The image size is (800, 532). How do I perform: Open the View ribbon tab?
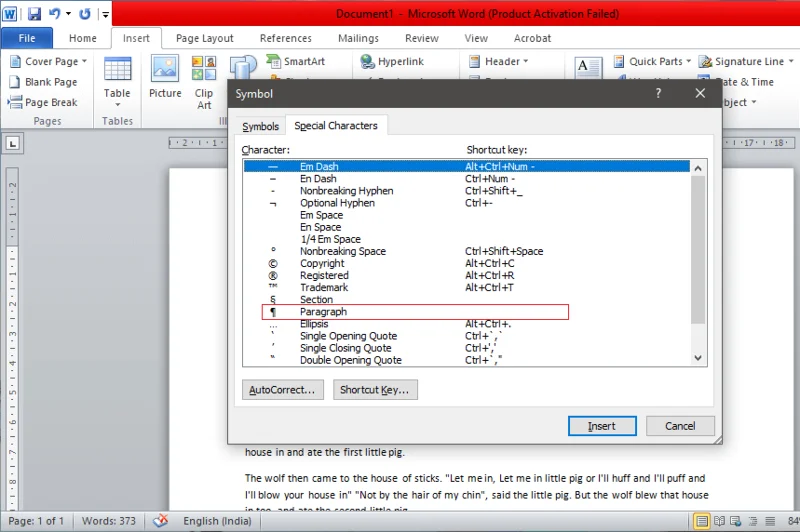pos(476,38)
